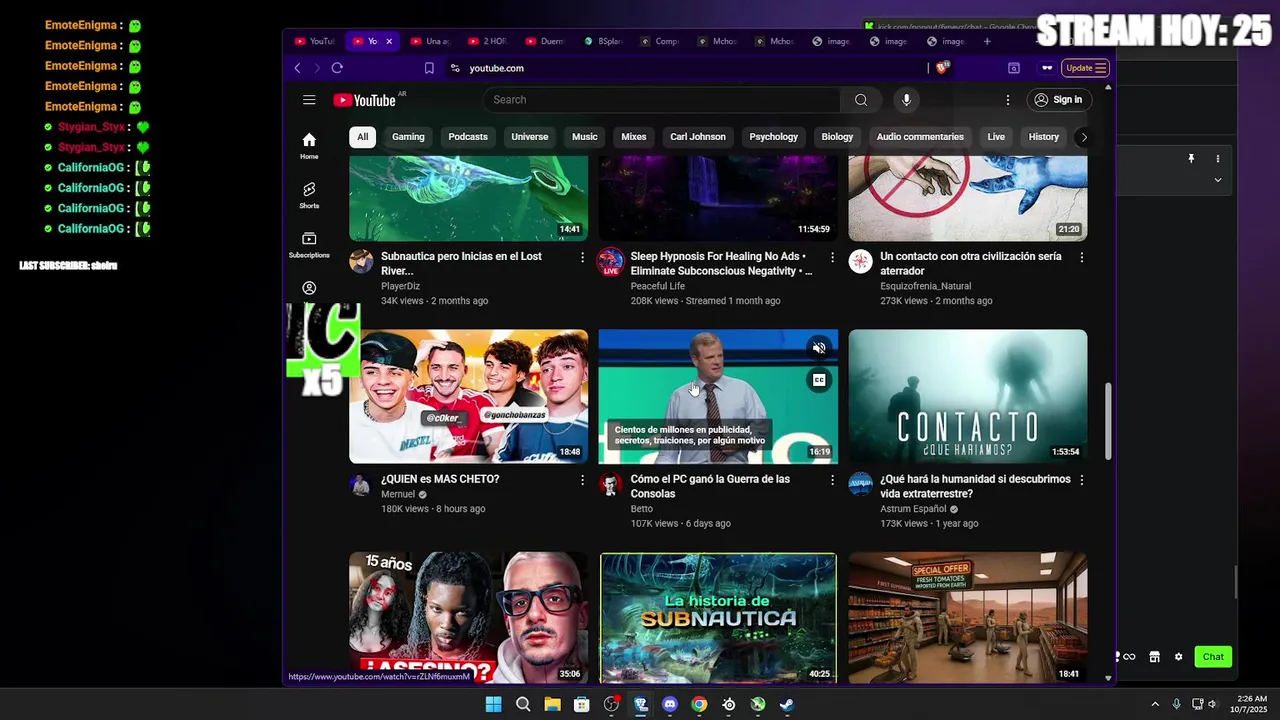Open options for ¿QUIEN es MAS CHETO?
Viewport: 1280px width, 720px height.
click(x=582, y=480)
